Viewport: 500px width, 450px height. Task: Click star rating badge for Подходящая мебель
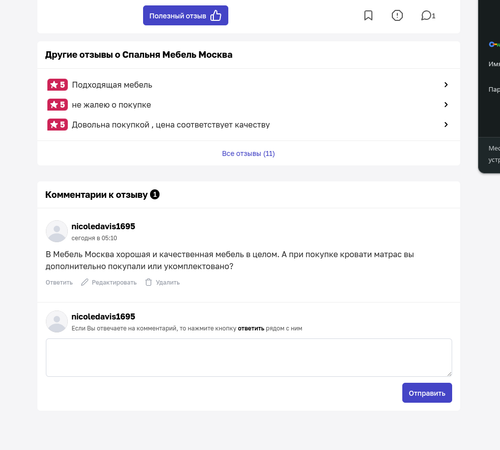(x=57, y=85)
